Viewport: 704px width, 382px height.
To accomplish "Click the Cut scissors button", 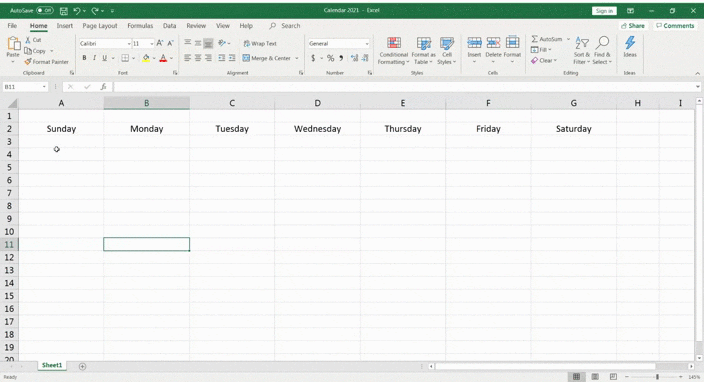I will (x=33, y=40).
